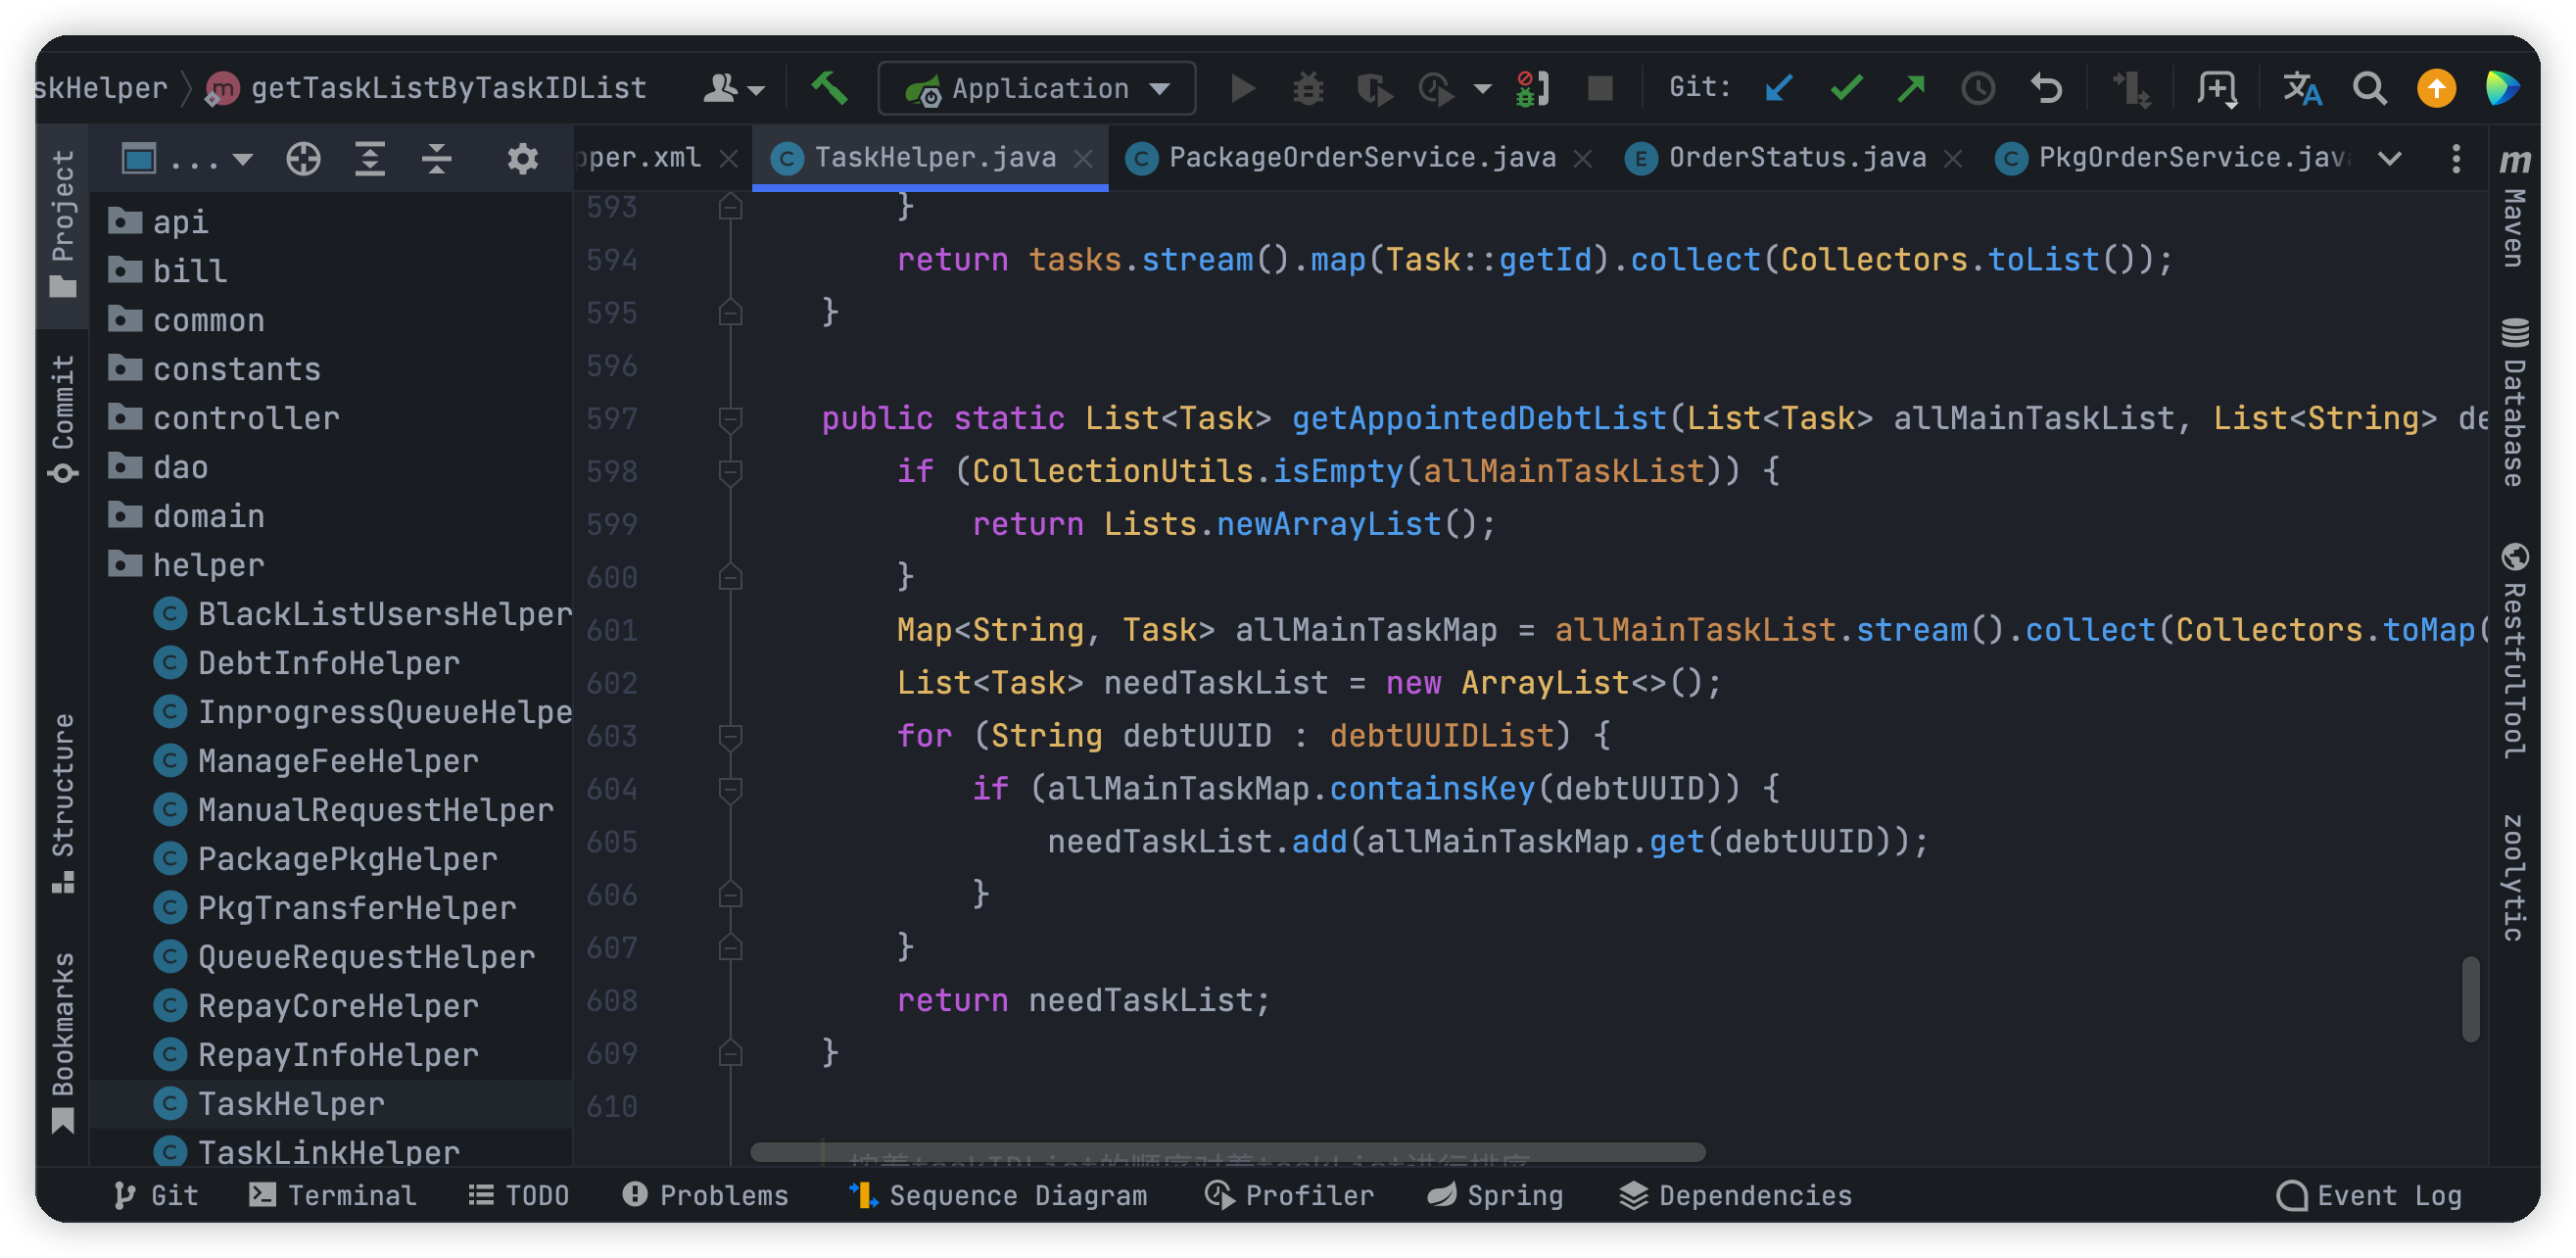This screenshot has width=2576, height=1258.
Task: Open the Event Log
Action: click(2368, 1196)
